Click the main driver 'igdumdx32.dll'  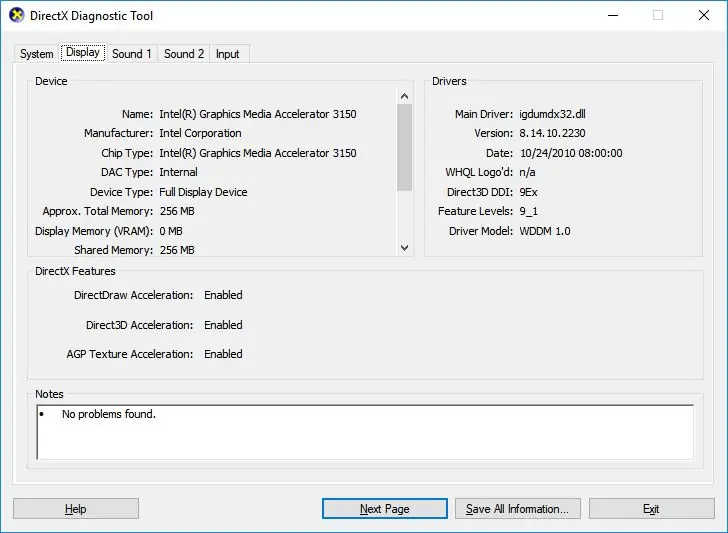pos(552,114)
